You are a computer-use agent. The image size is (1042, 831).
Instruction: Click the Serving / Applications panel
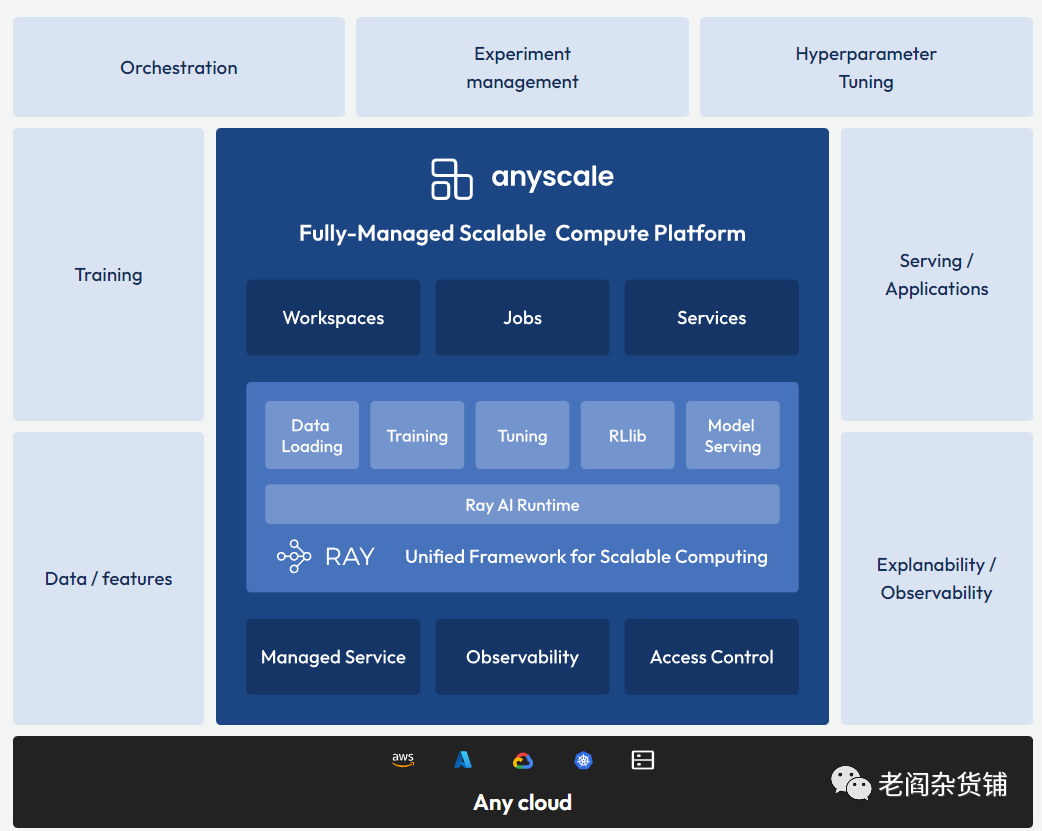[936, 275]
